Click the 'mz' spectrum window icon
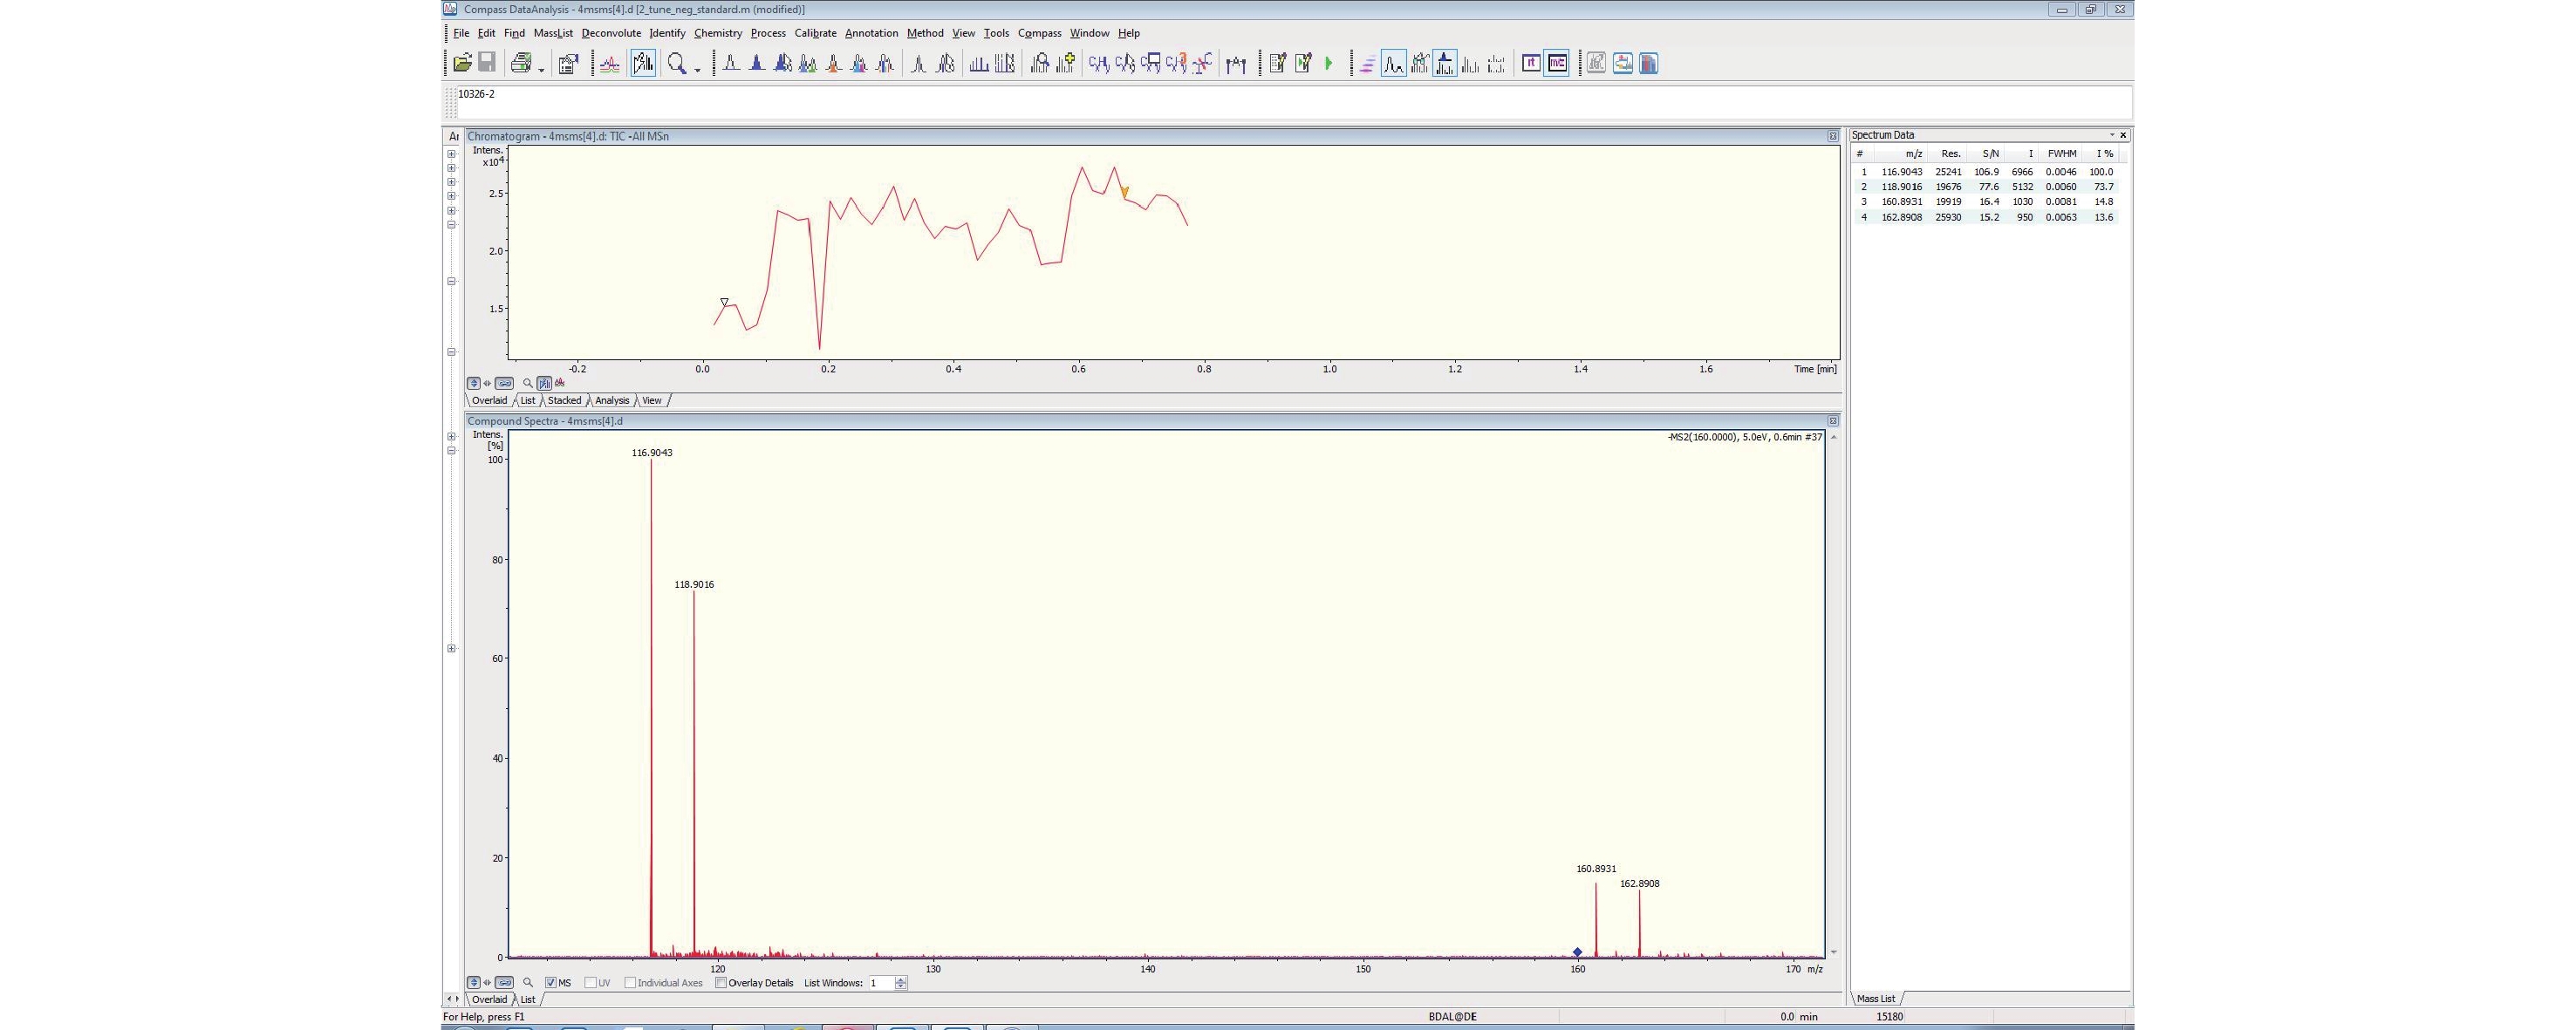2576x1030 pixels. click(1557, 63)
